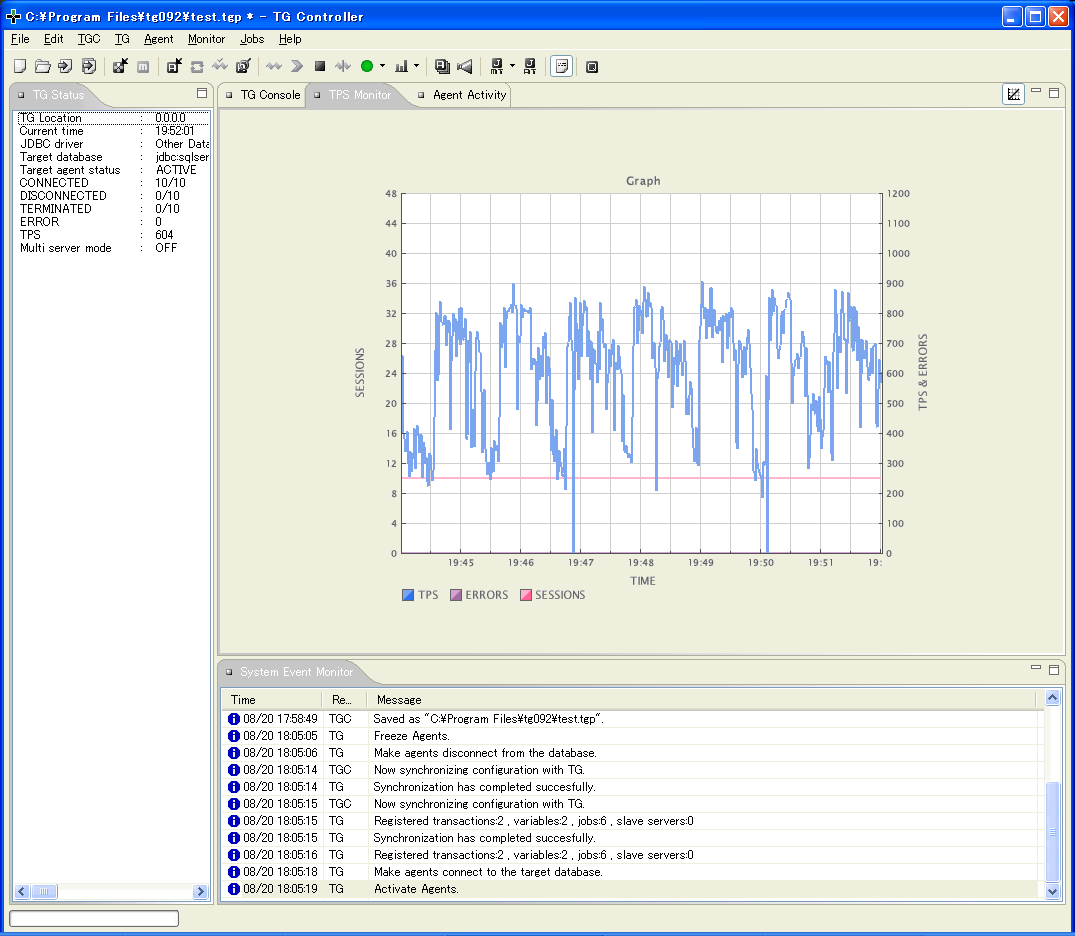The width and height of the screenshot is (1075, 936).
Task: Toggle graph gridlines button in TPS Monitor
Action: coord(1013,94)
